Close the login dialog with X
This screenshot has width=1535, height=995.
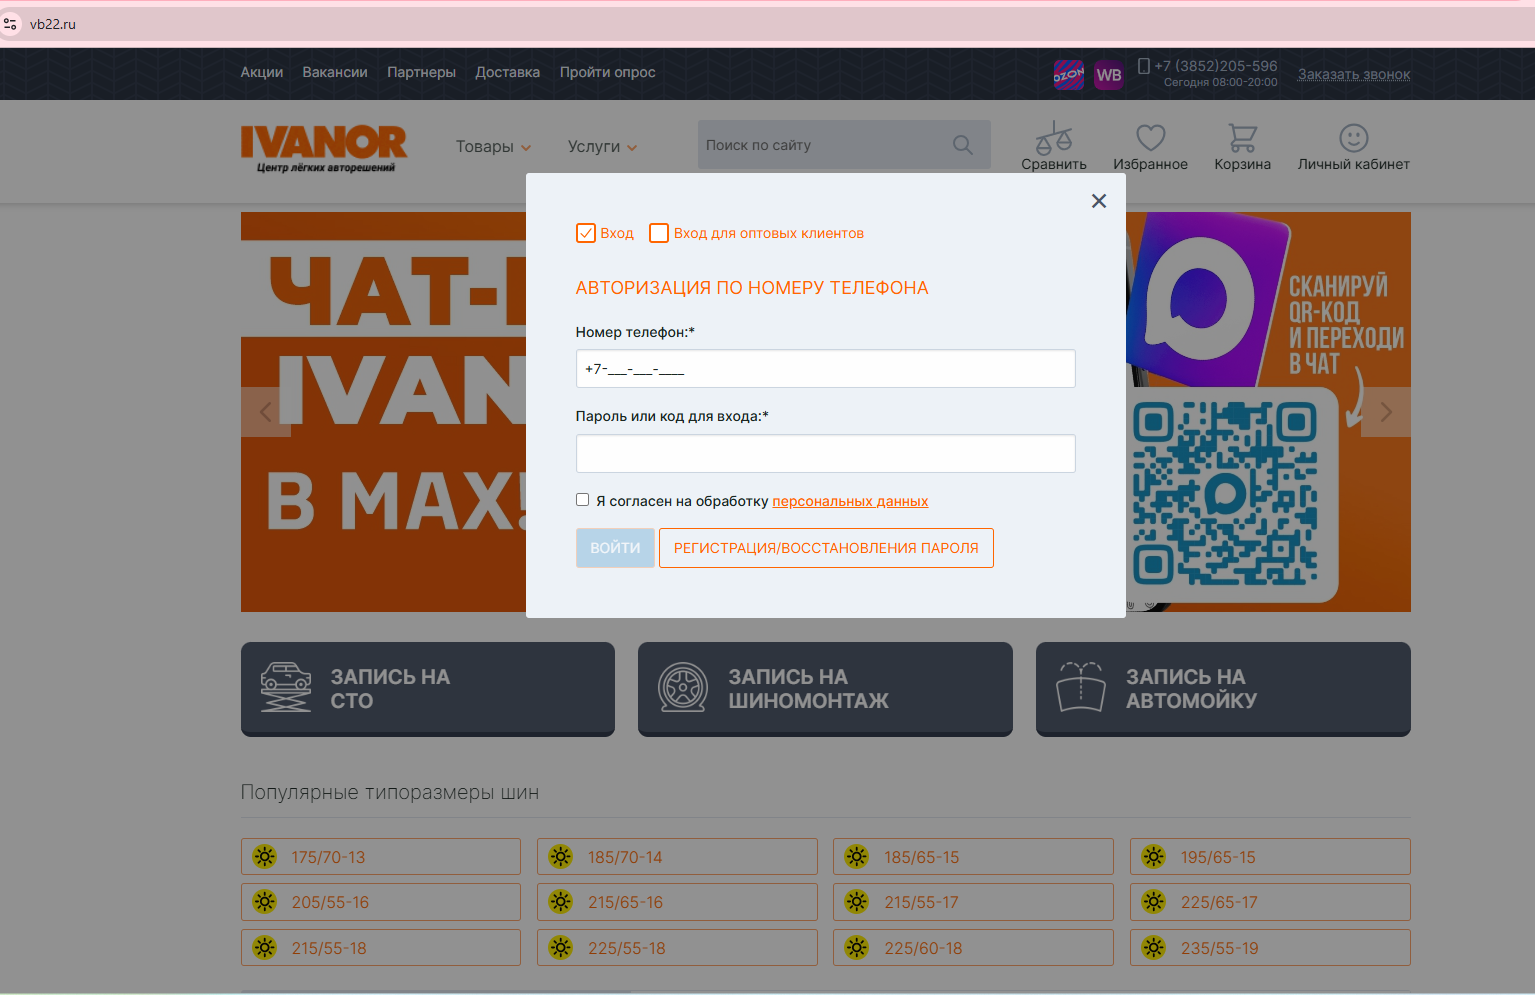tap(1098, 201)
